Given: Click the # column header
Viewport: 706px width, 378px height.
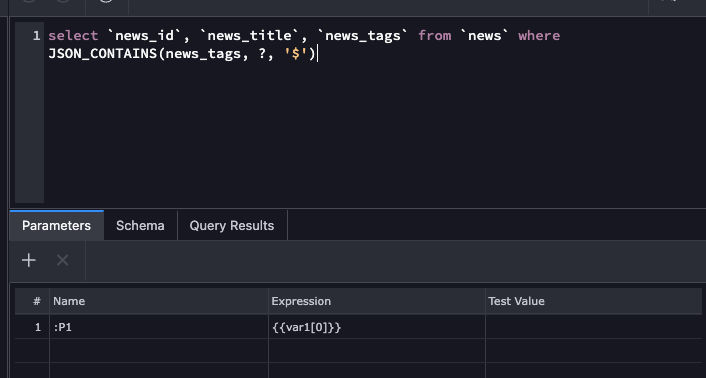Looking at the screenshot, I should [32, 301].
